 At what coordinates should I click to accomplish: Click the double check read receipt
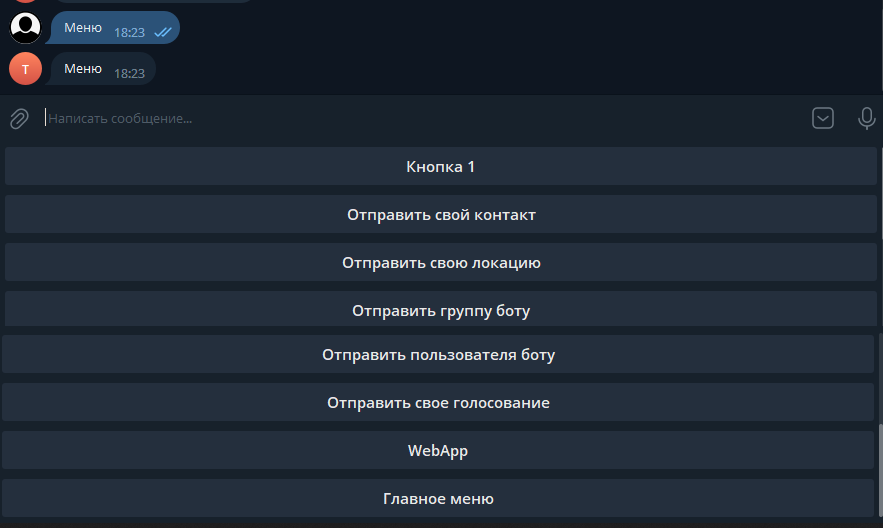click(163, 33)
